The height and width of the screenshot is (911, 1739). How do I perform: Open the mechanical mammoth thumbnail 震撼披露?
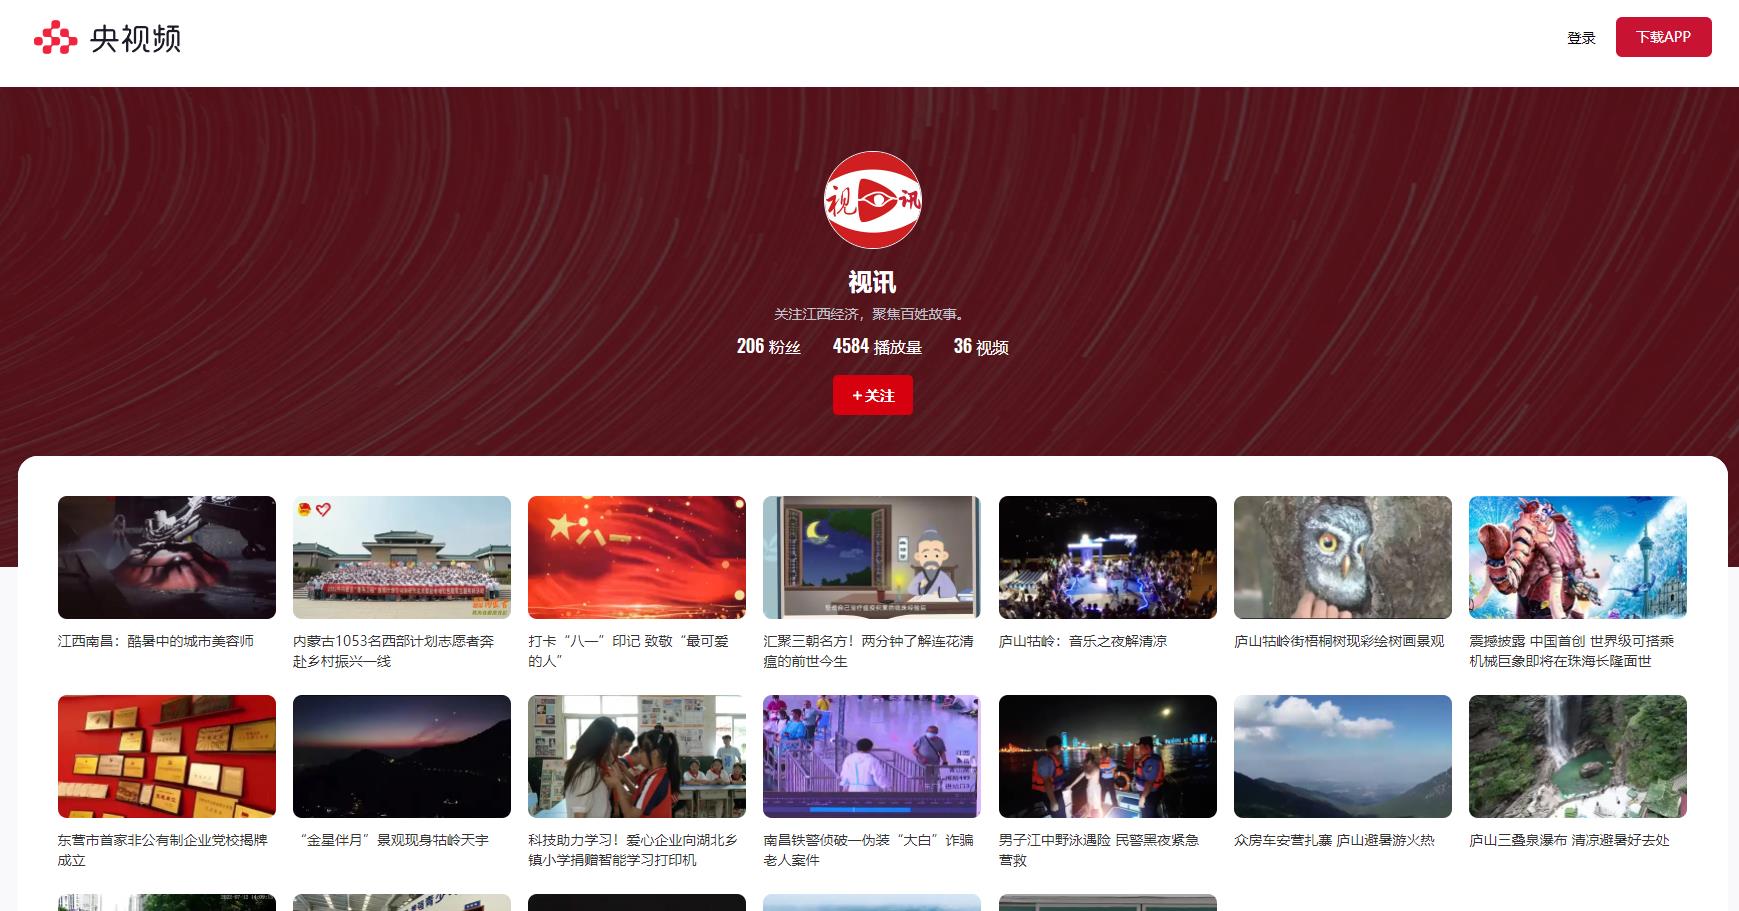[1578, 557]
